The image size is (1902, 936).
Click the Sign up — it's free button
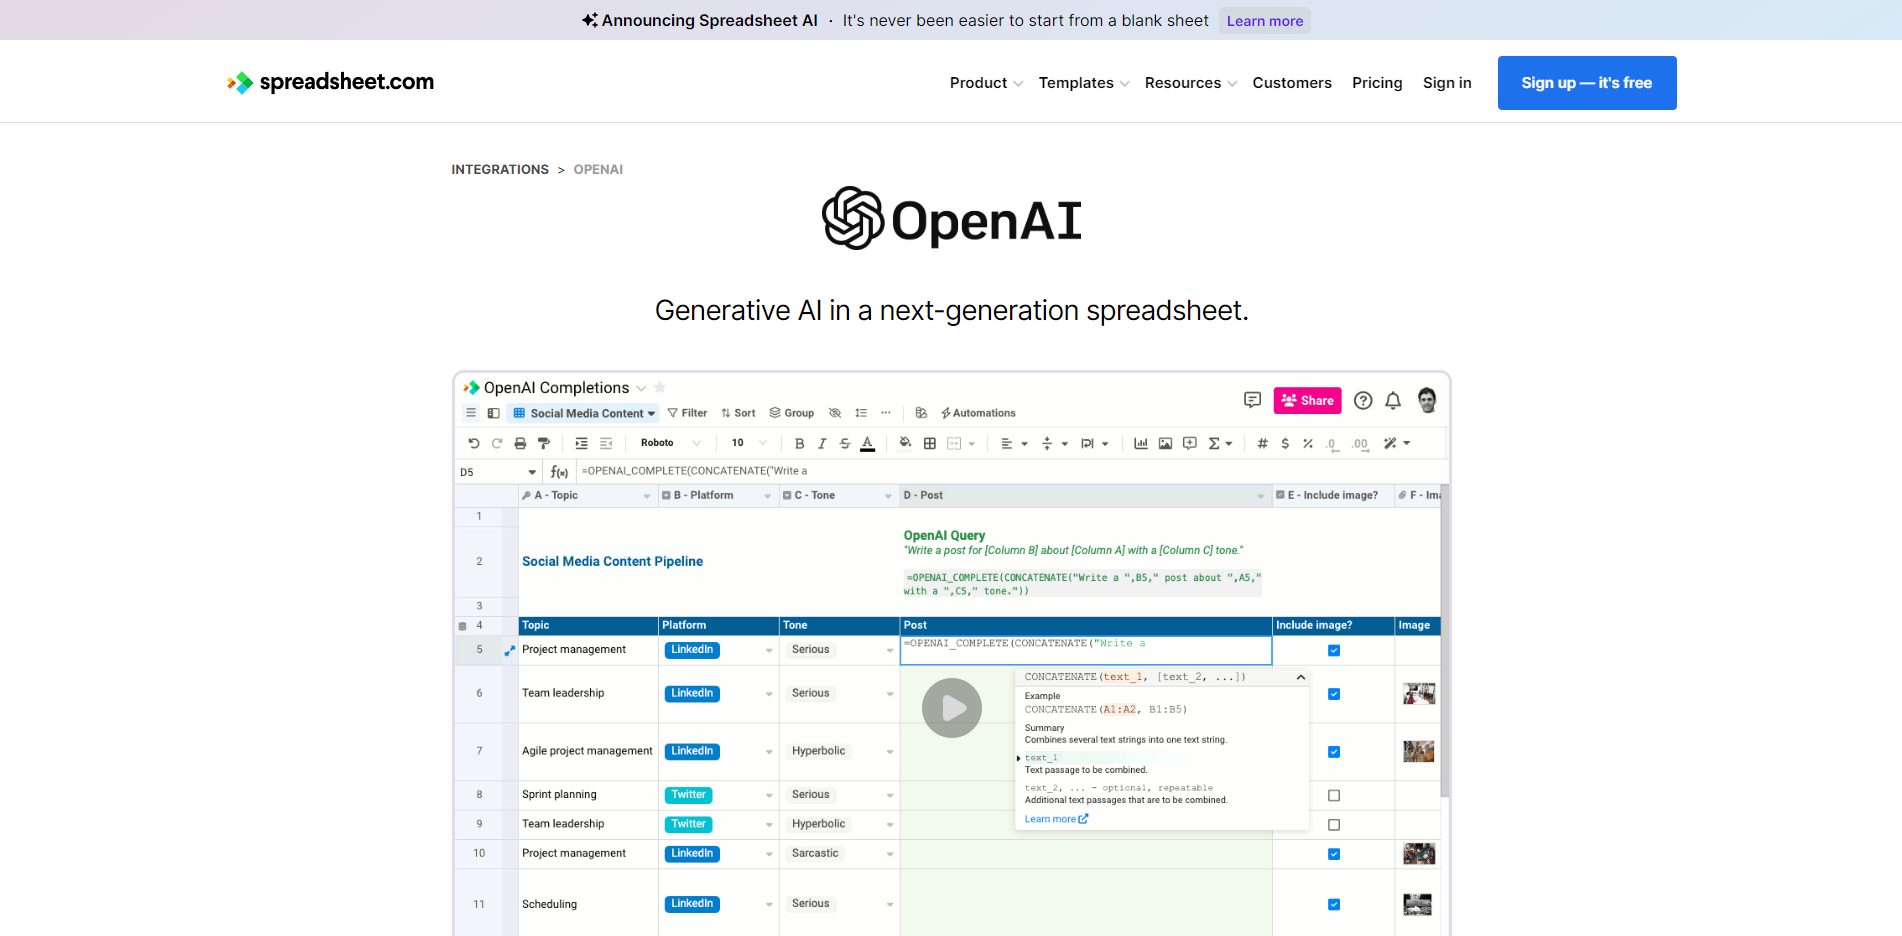point(1587,83)
